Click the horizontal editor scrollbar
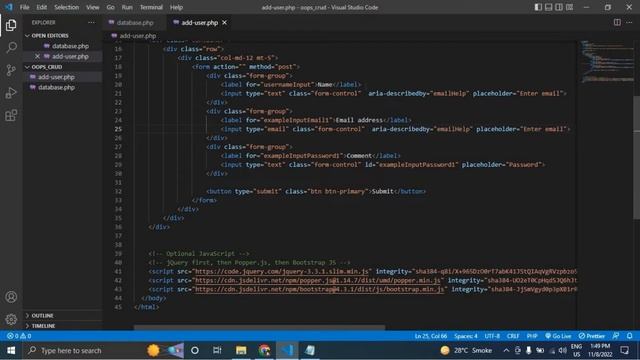640x360 pixels. pos(259,327)
